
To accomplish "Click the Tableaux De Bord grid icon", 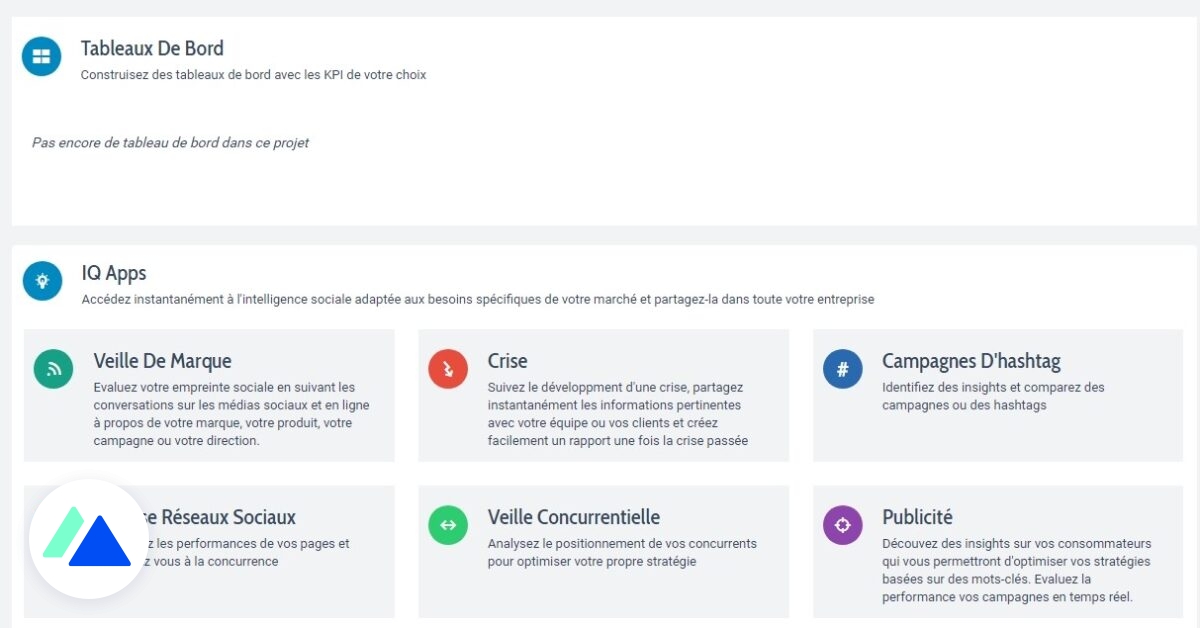I will (x=41, y=56).
